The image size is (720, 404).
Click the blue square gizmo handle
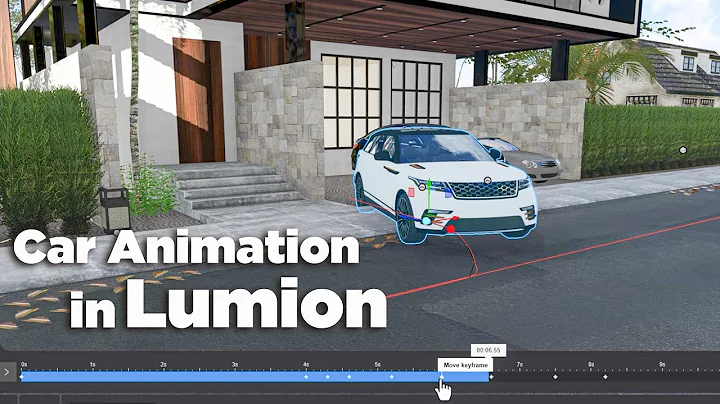coord(448,194)
